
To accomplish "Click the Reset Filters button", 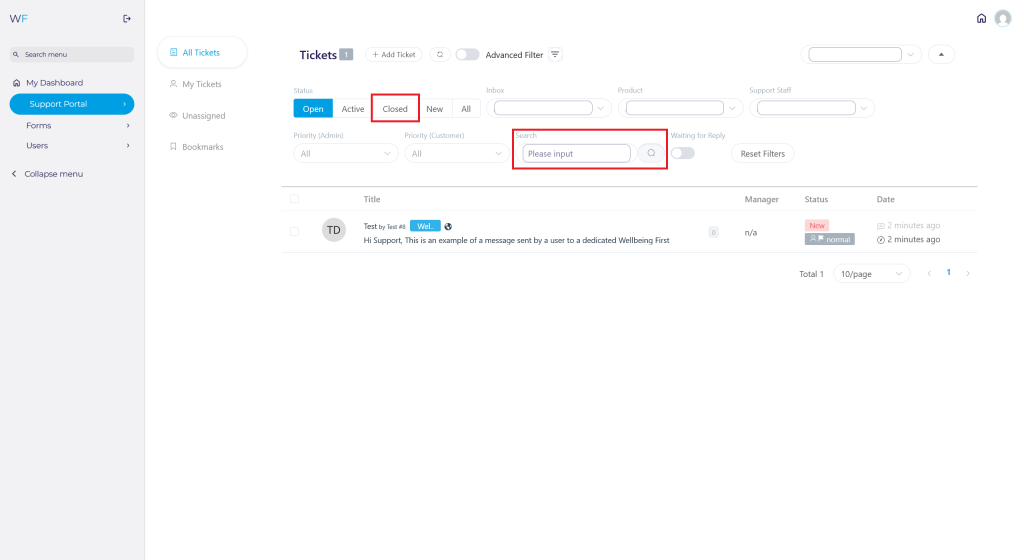I will (763, 154).
